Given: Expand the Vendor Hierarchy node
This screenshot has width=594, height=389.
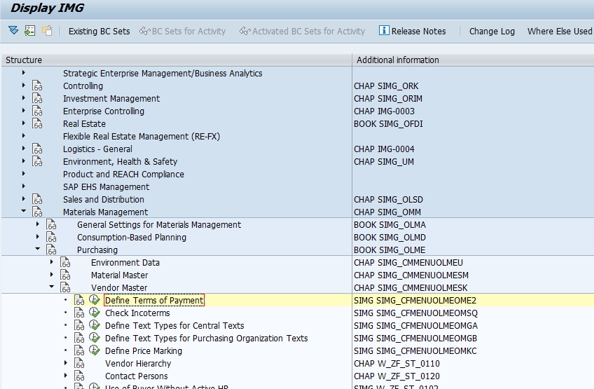Looking at the screenshot, I should (x=66, y=363).
